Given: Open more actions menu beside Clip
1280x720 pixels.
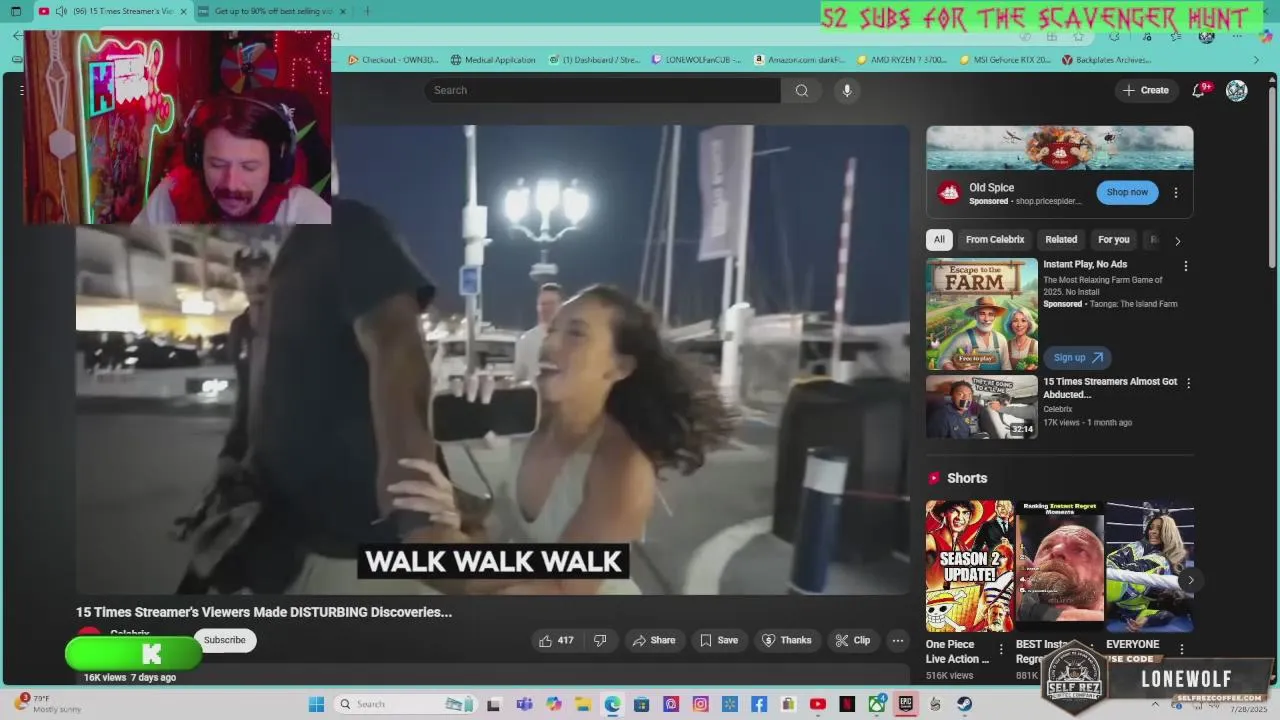Looking at the screenshot, I should point(898,640).
